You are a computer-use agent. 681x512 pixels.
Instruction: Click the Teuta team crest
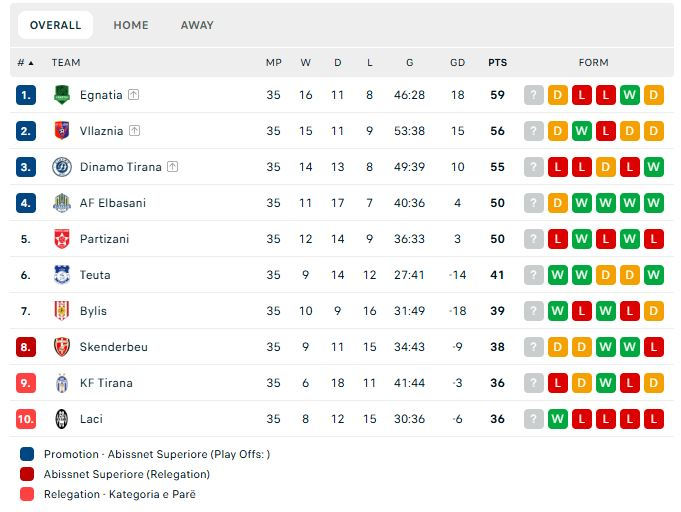coord(62,275)
